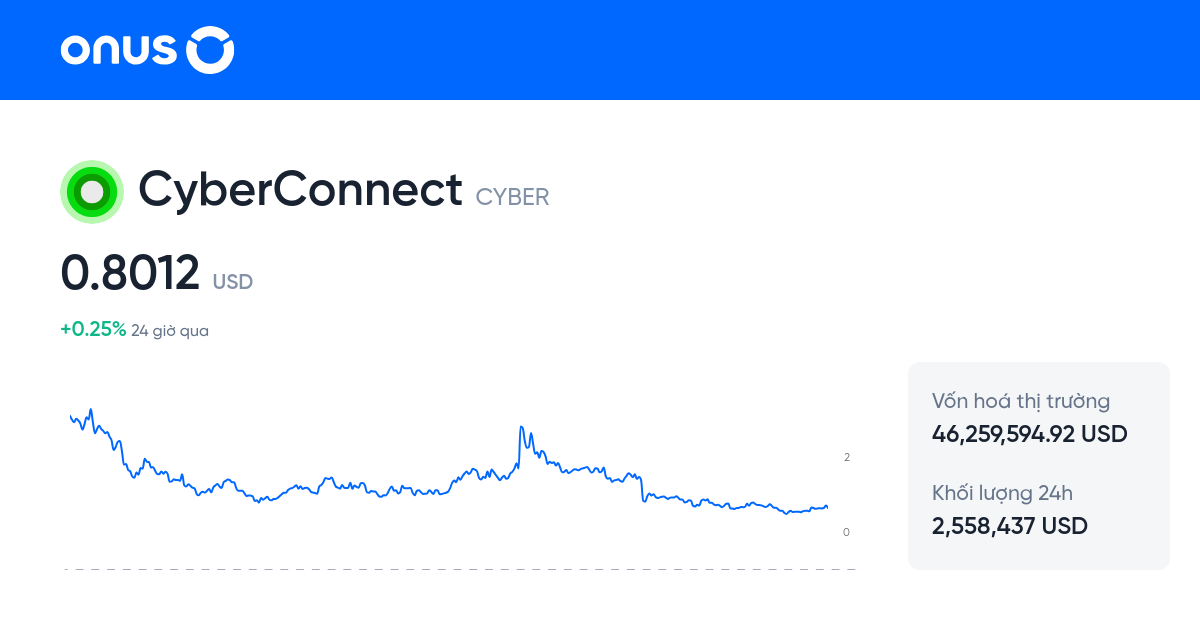Select the 2,558,437 USD volume value
This screenshot has width=1200, height=630.
(1009, 526)
